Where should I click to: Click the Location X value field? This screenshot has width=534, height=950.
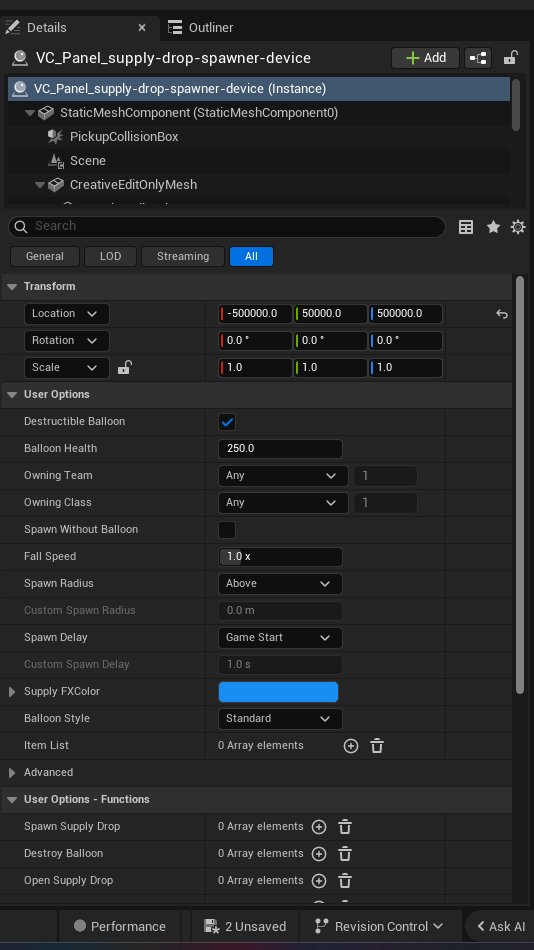coord(255,314)
